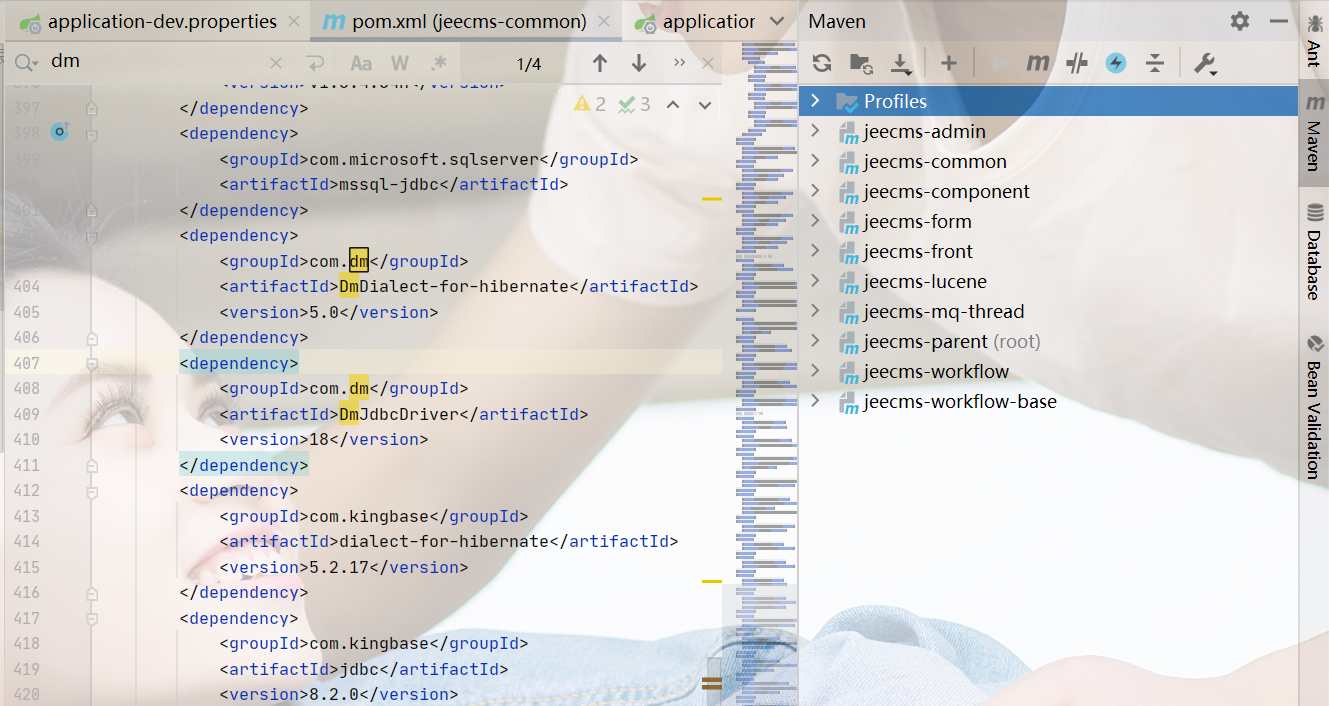Click Generate Sources and Update Folders icon

coord(861,64)
